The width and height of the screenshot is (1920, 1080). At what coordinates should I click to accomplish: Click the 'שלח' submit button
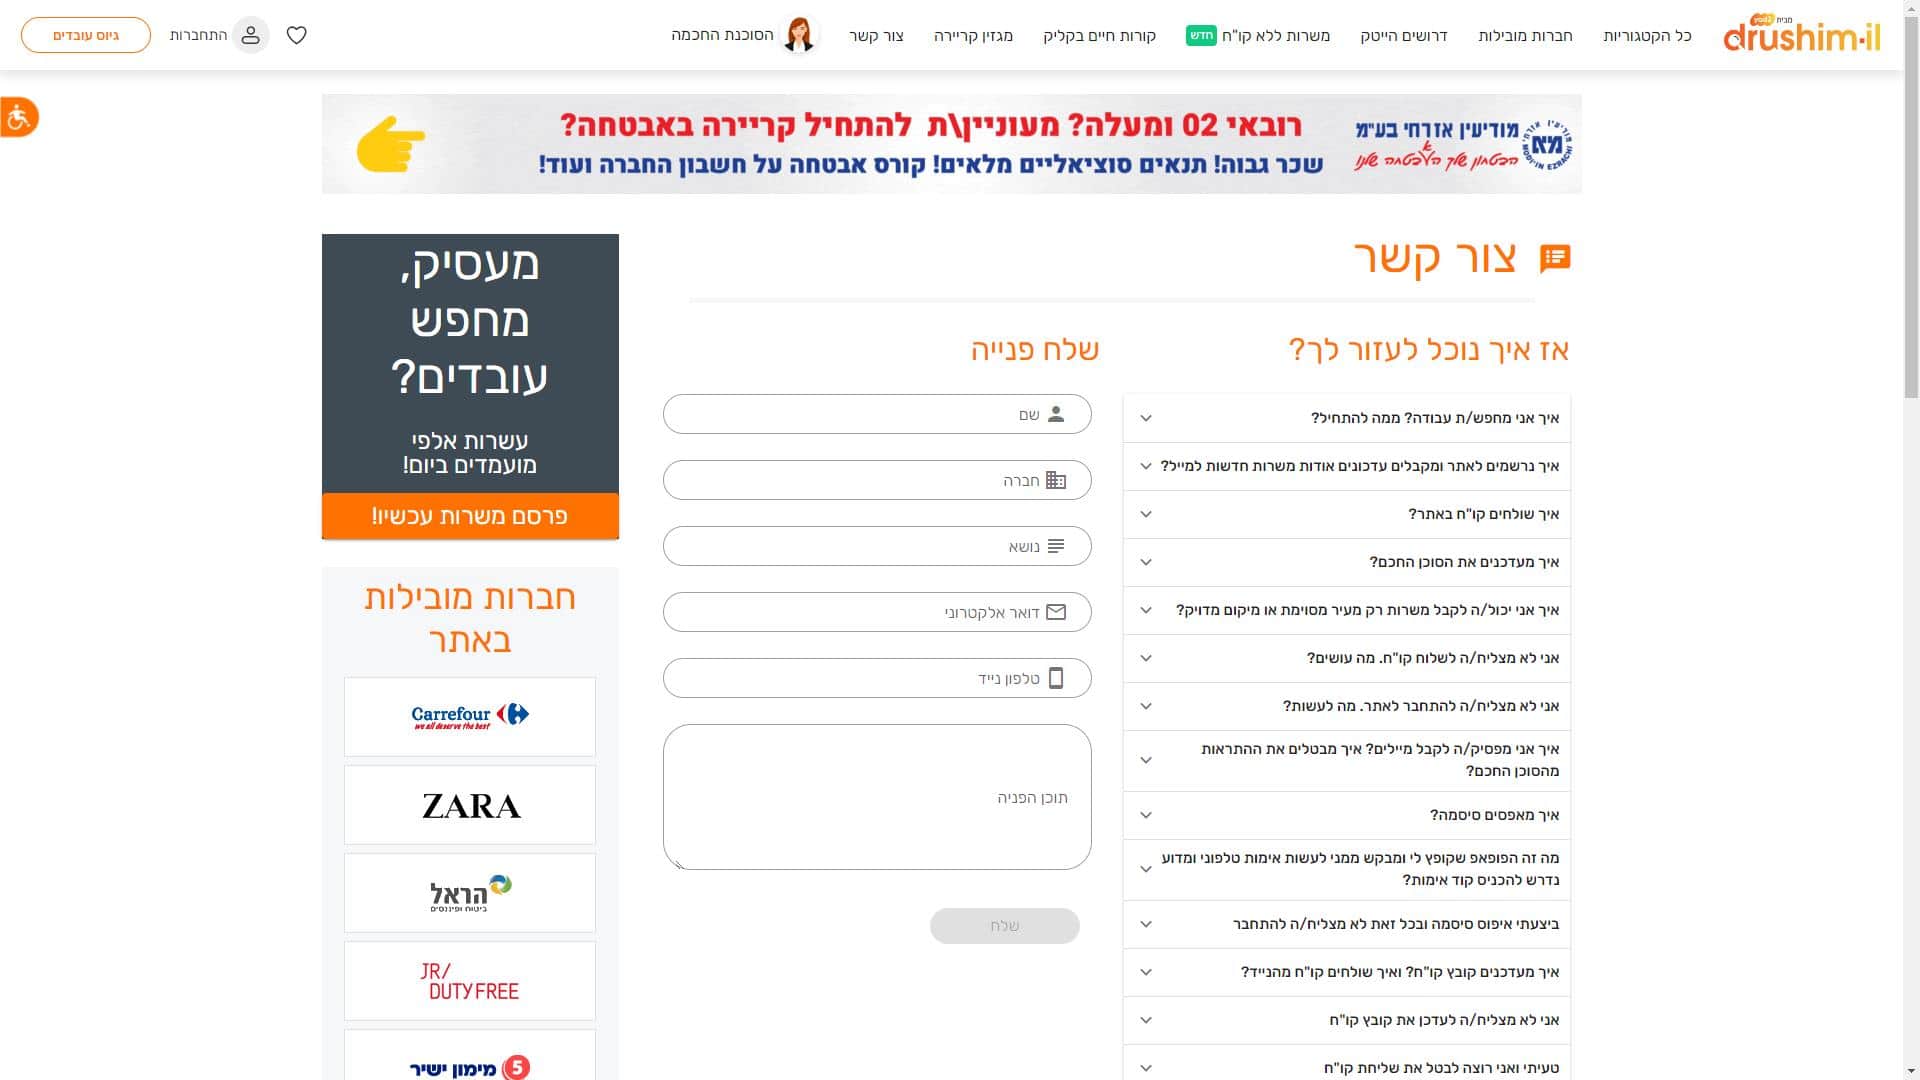tap(1004, 926)
